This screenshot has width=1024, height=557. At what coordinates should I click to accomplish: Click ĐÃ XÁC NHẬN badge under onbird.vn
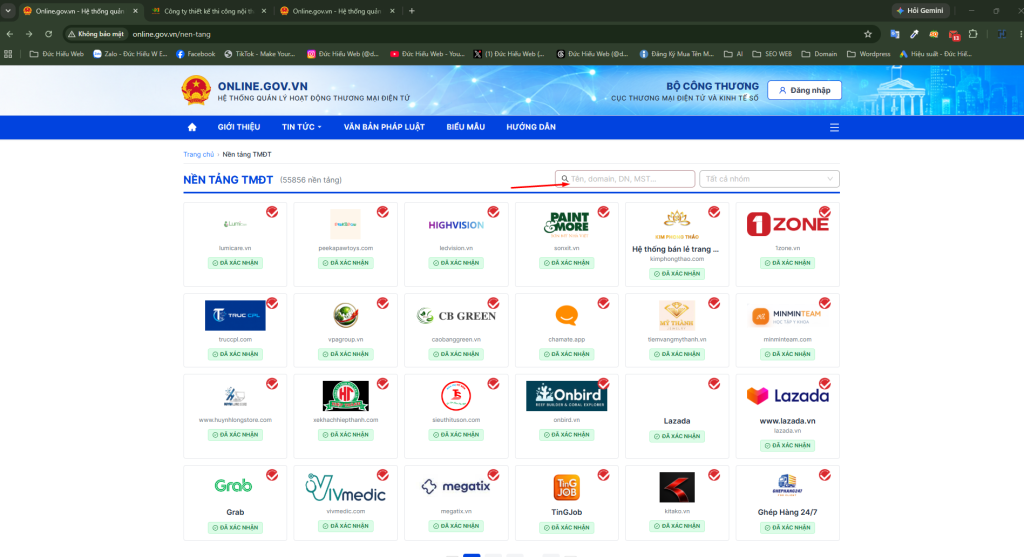(567, 434)
